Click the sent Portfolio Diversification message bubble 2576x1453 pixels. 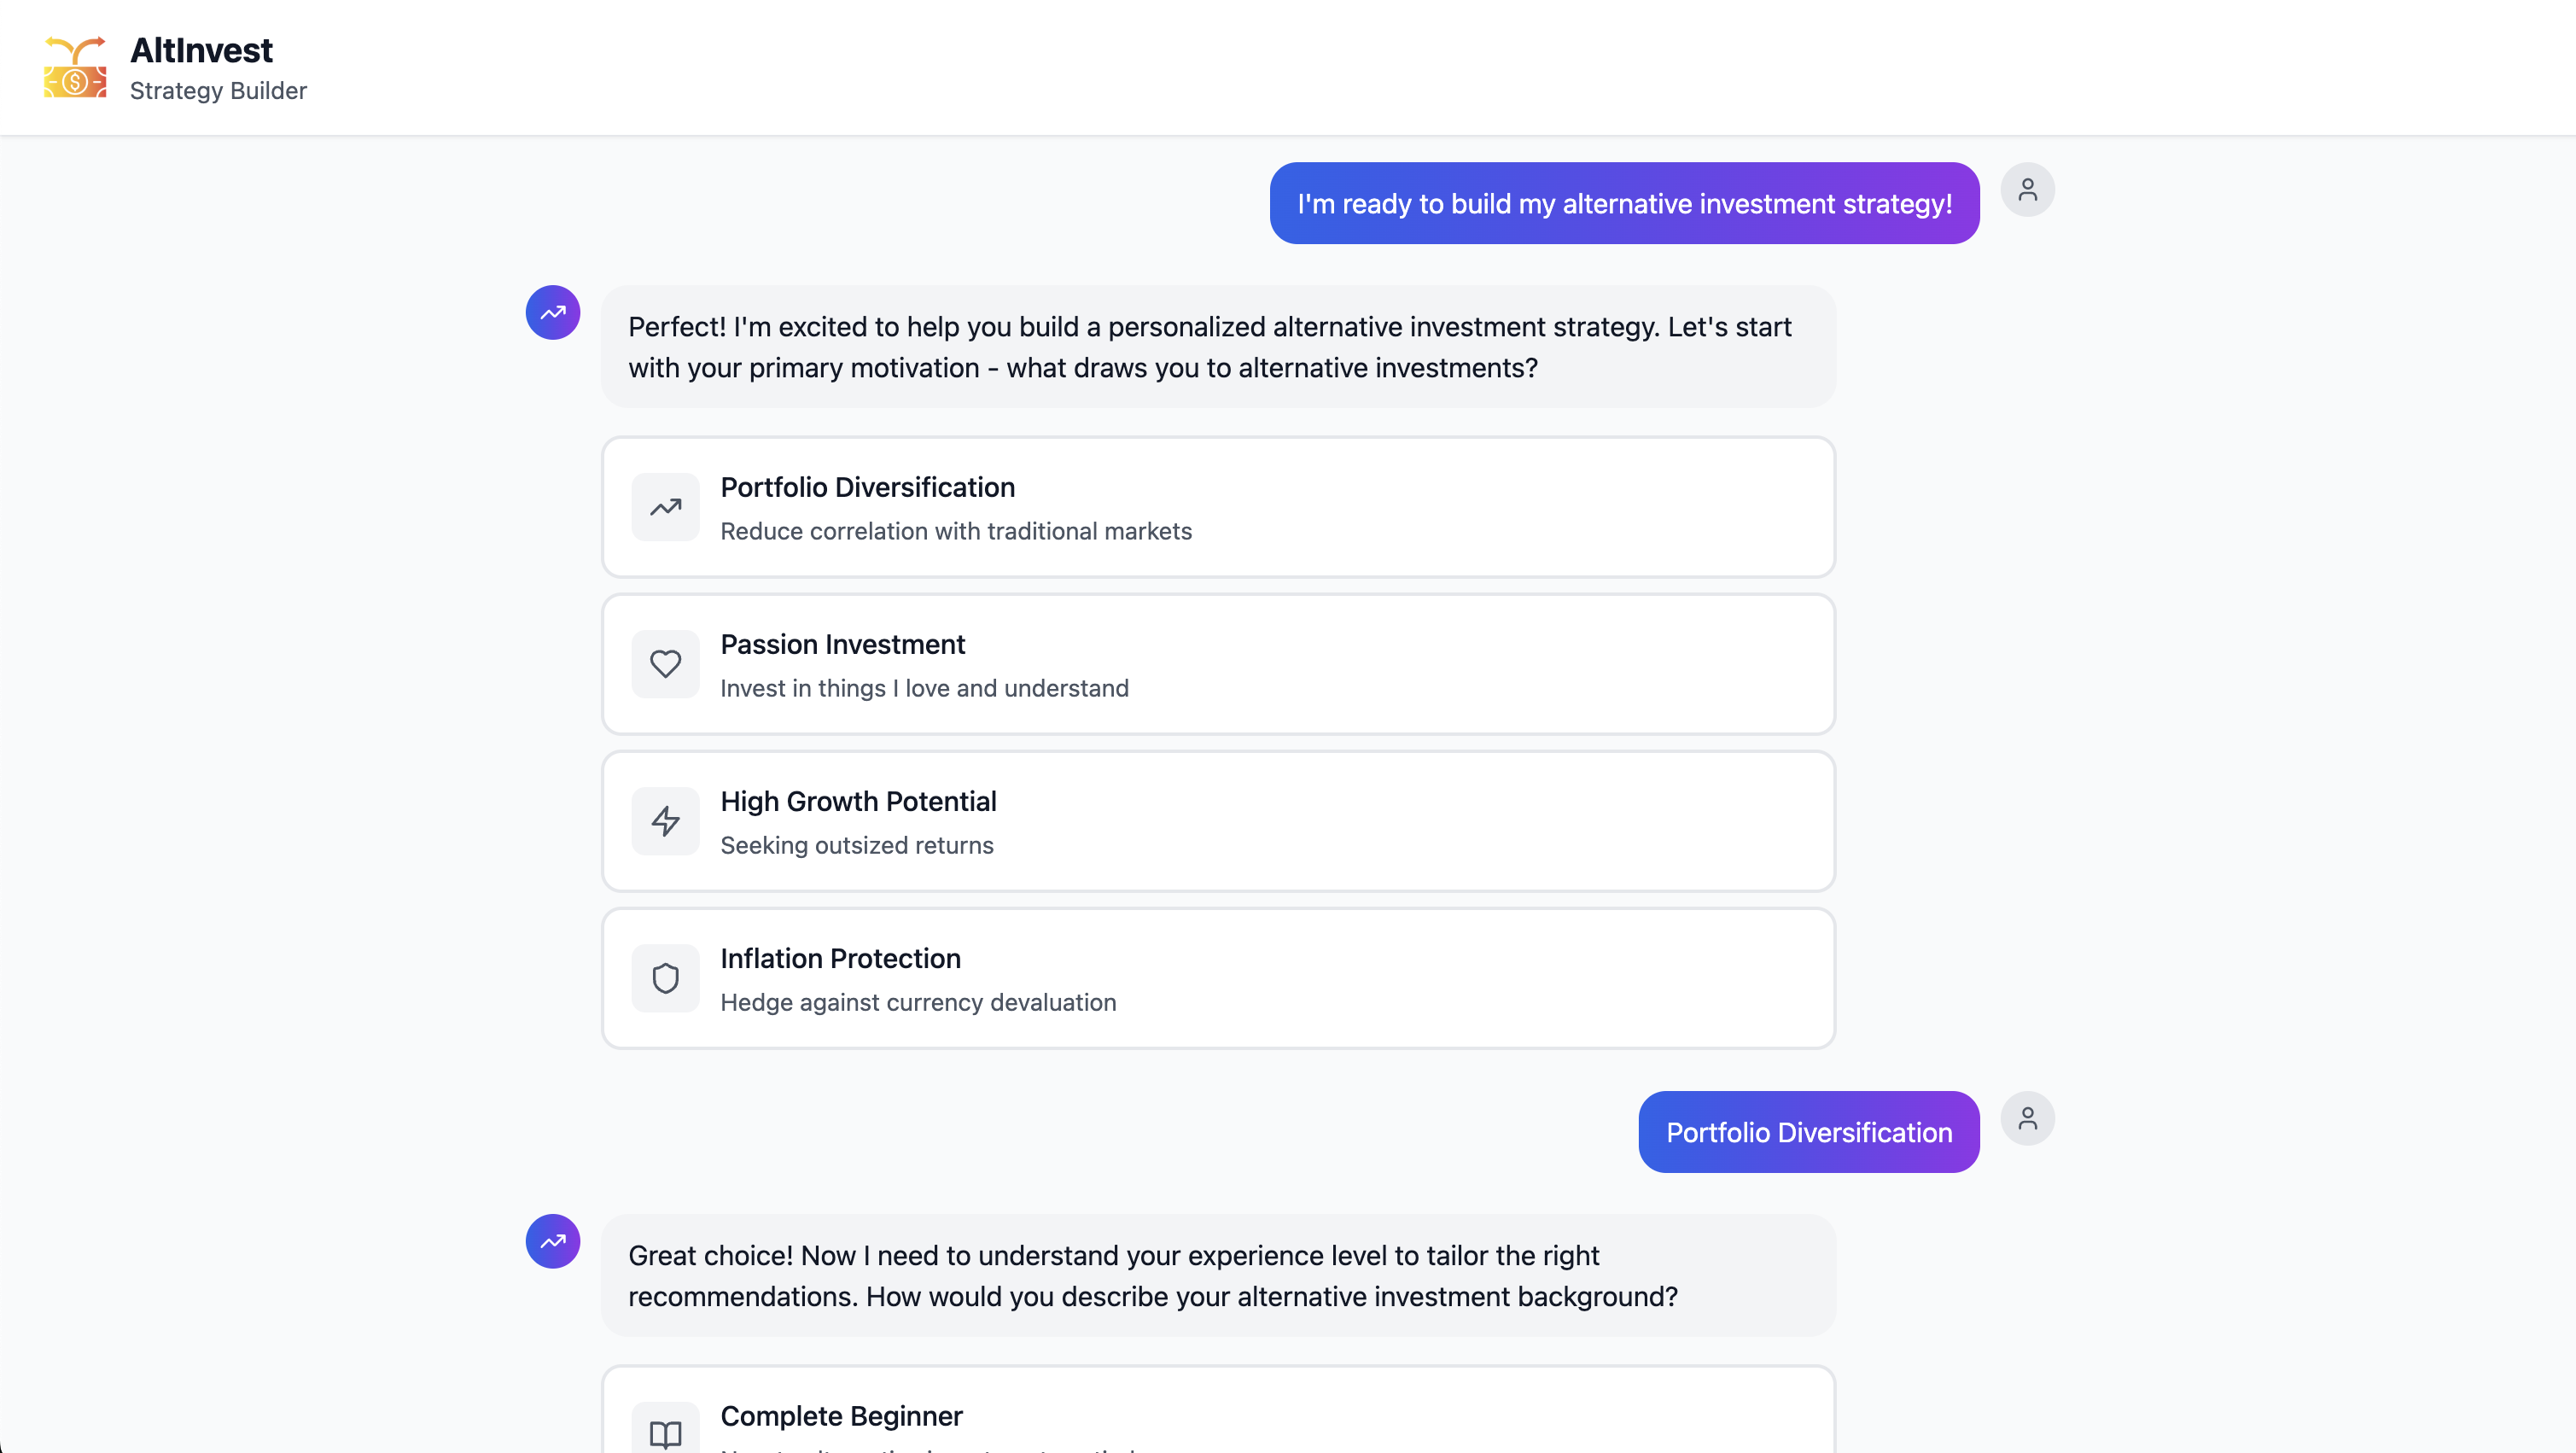[1808, 1132]
